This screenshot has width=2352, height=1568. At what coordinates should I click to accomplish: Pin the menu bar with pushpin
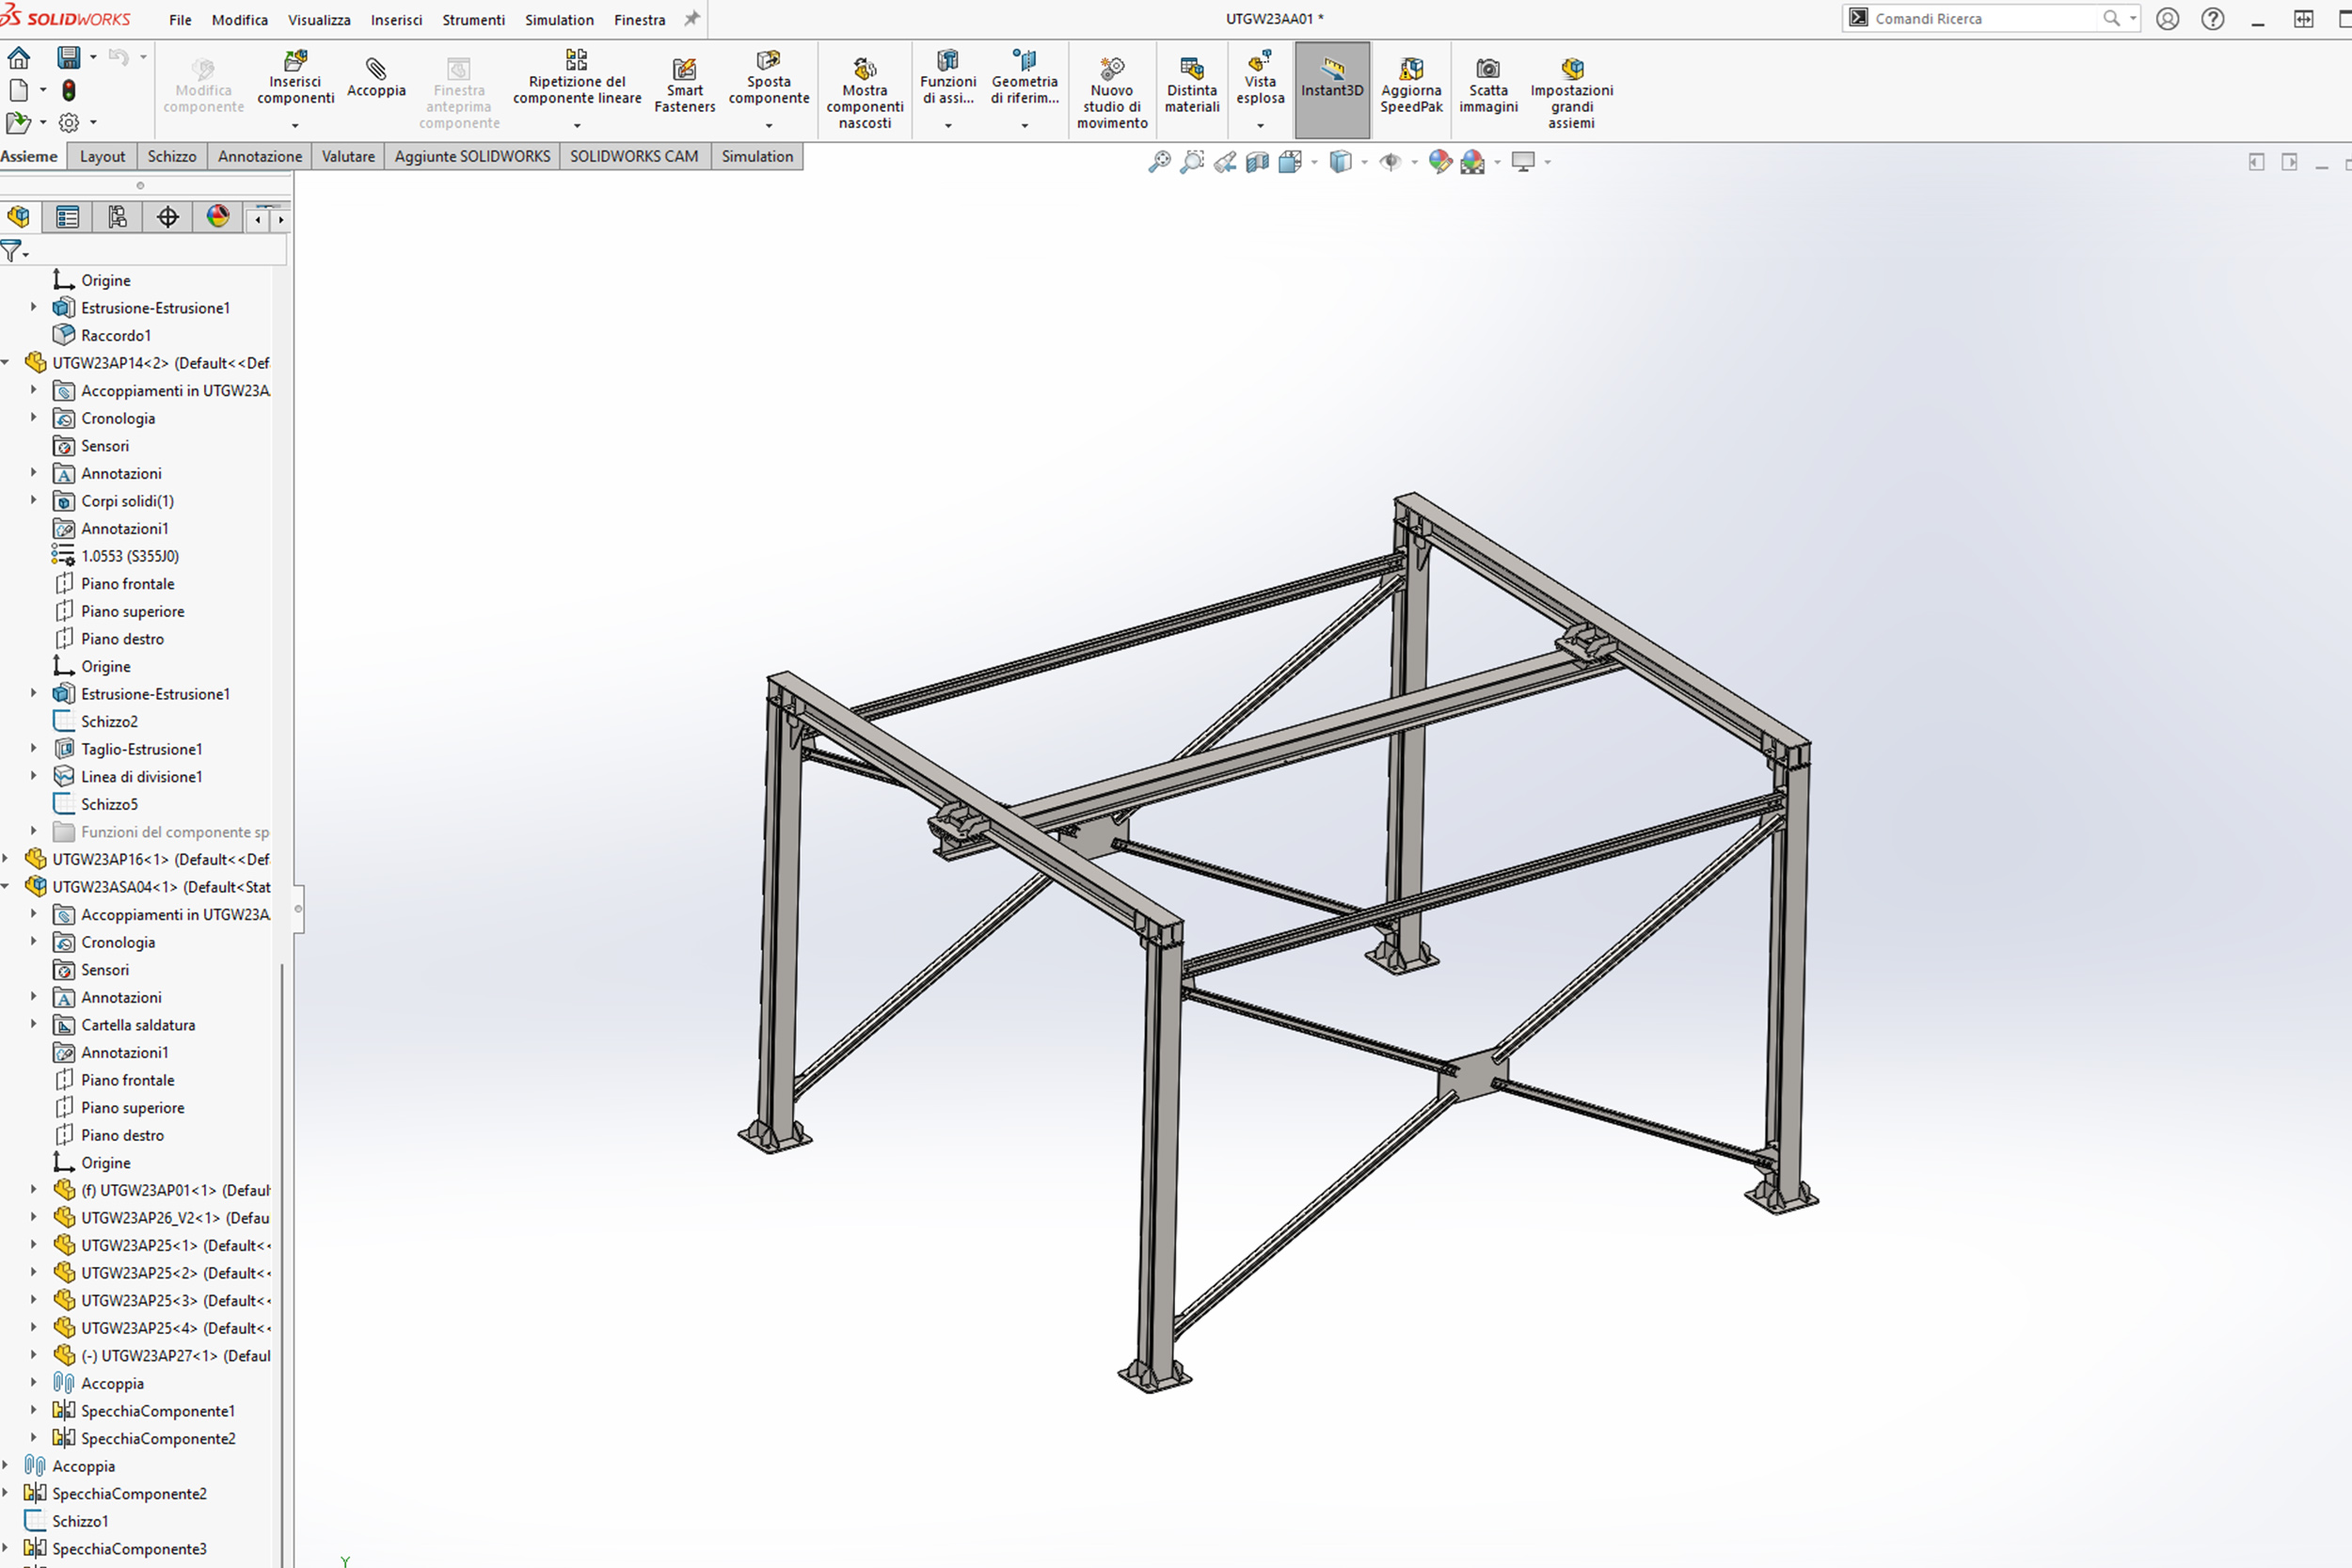(x=692, y=19)
